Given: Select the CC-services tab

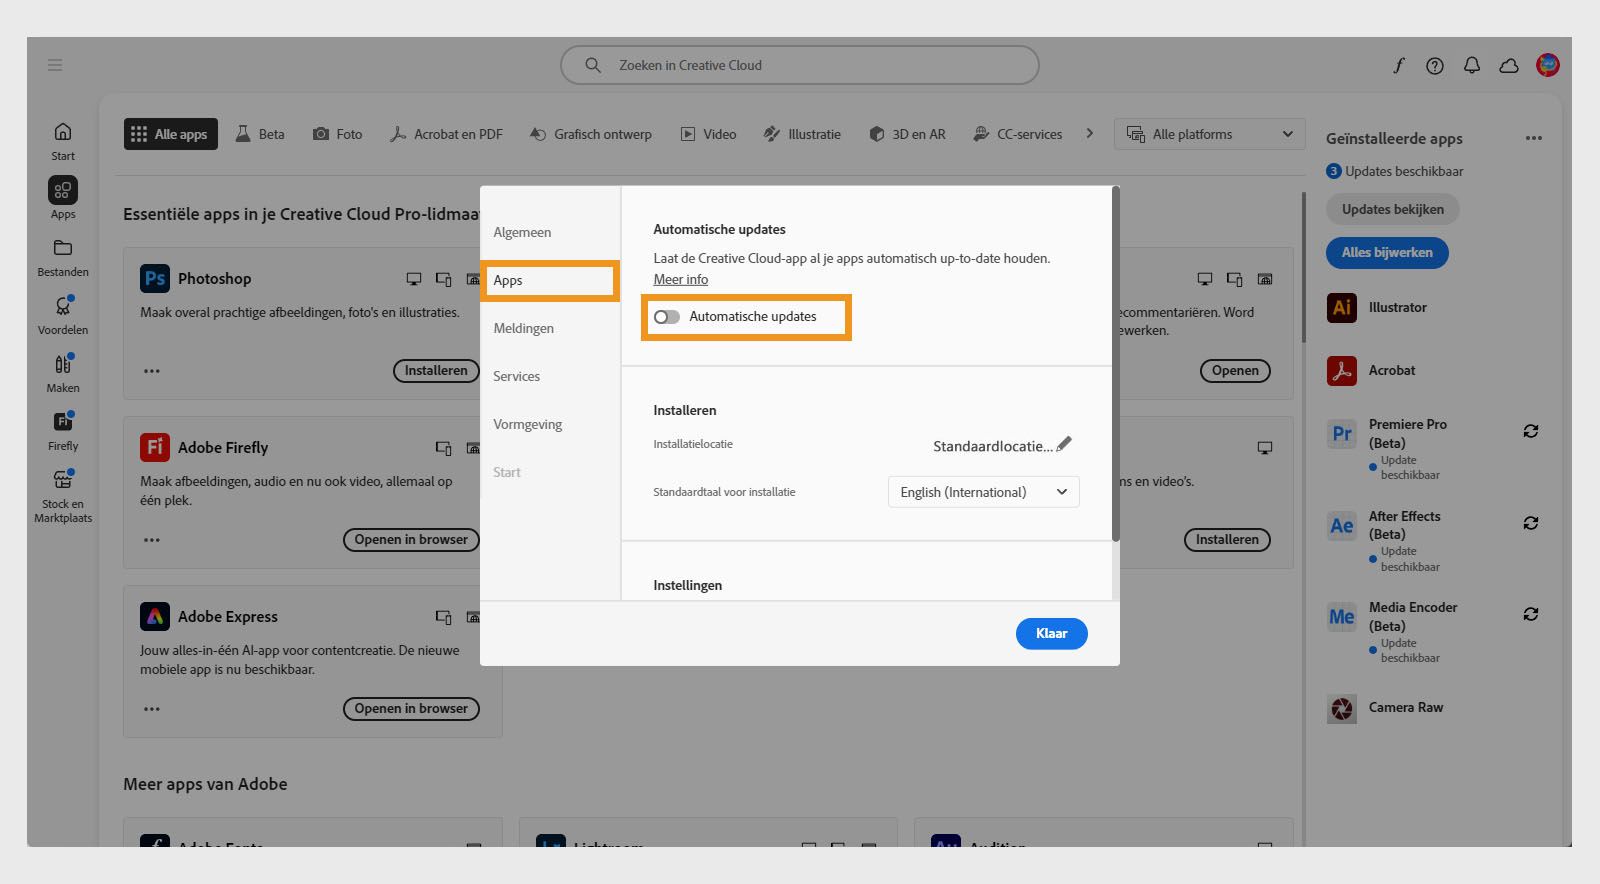Looking at the screenshot, I should coord(1018,134).
